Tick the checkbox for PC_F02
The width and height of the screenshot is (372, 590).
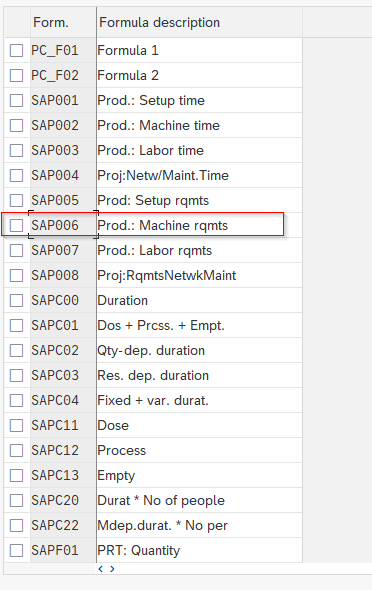(16, 75)
